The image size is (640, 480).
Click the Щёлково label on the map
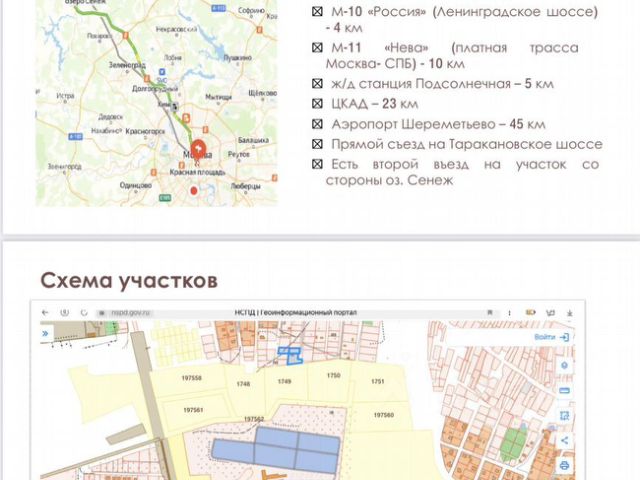tap(262, 93)
